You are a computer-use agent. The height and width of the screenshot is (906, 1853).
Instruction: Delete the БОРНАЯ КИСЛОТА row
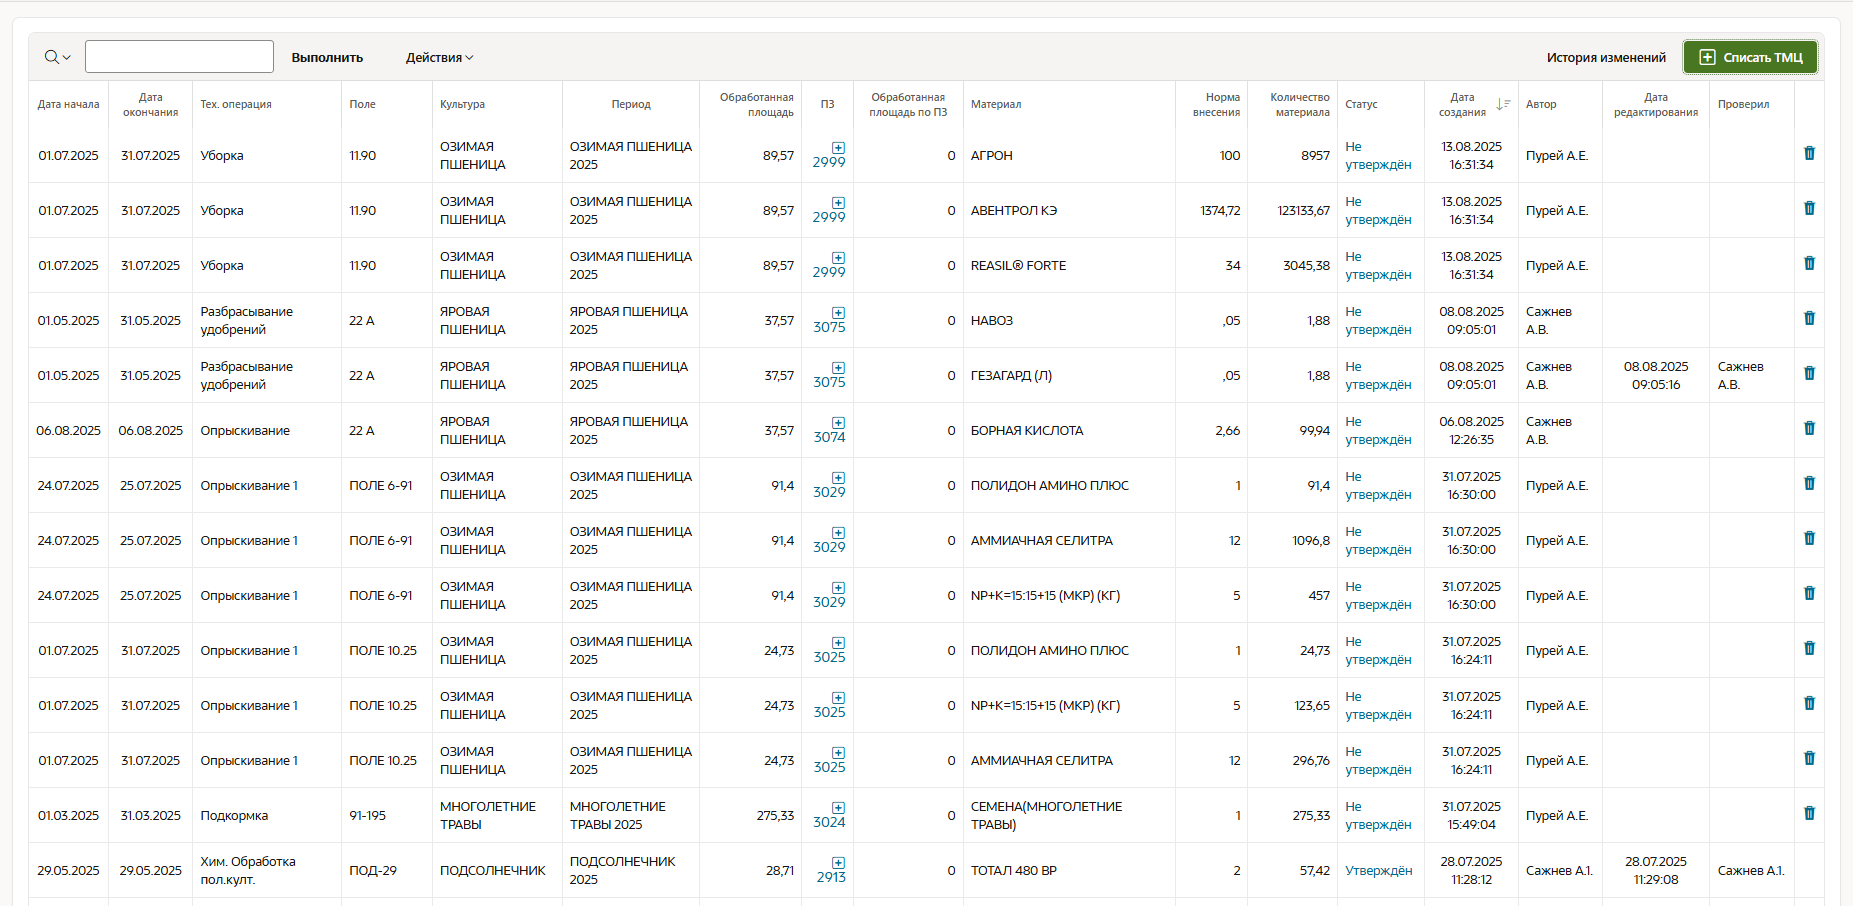pos(1808,428)
